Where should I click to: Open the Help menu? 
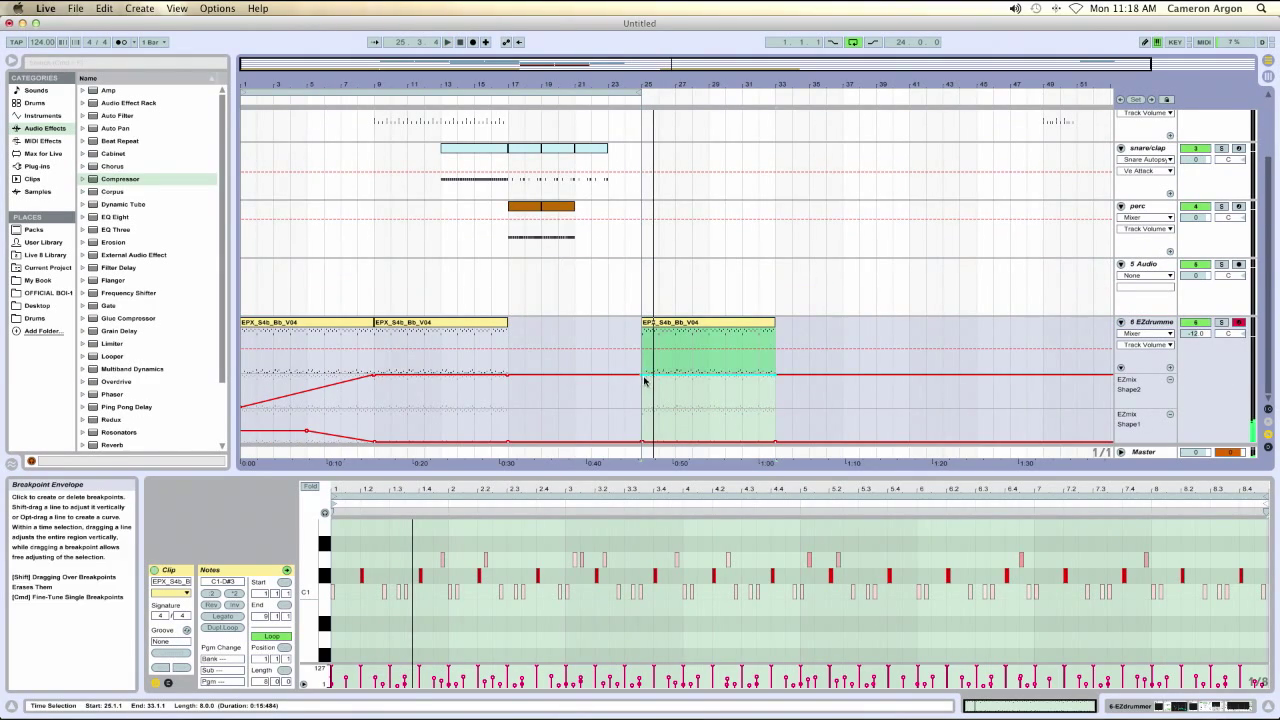click(258, 8)
